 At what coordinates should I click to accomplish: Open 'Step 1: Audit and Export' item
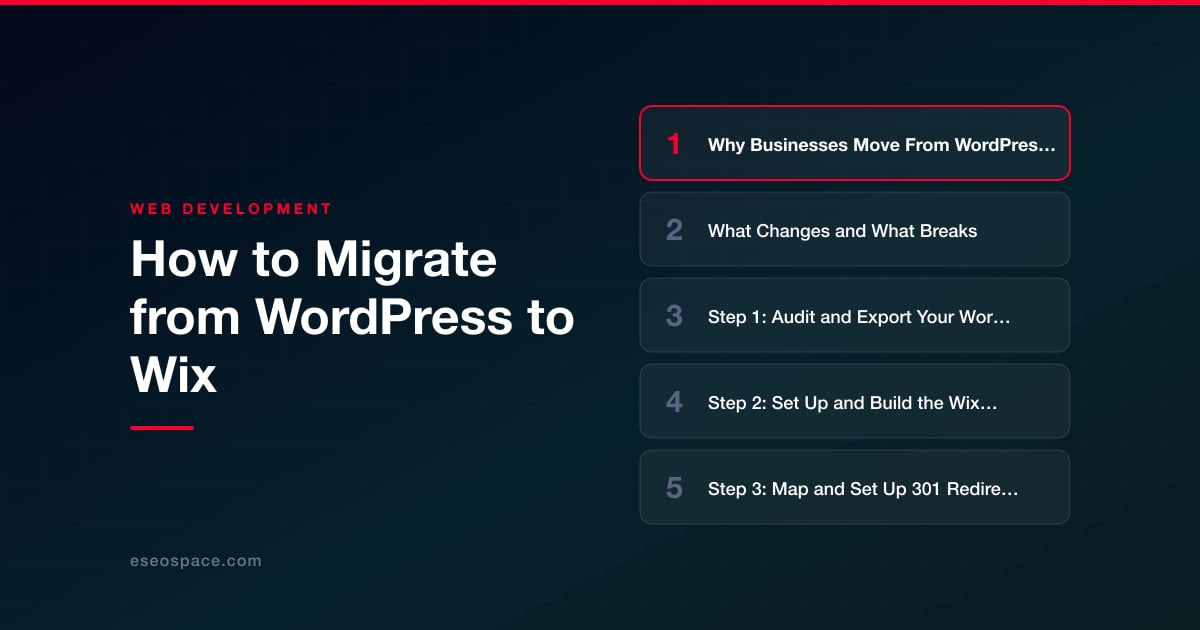pos(855,315)
